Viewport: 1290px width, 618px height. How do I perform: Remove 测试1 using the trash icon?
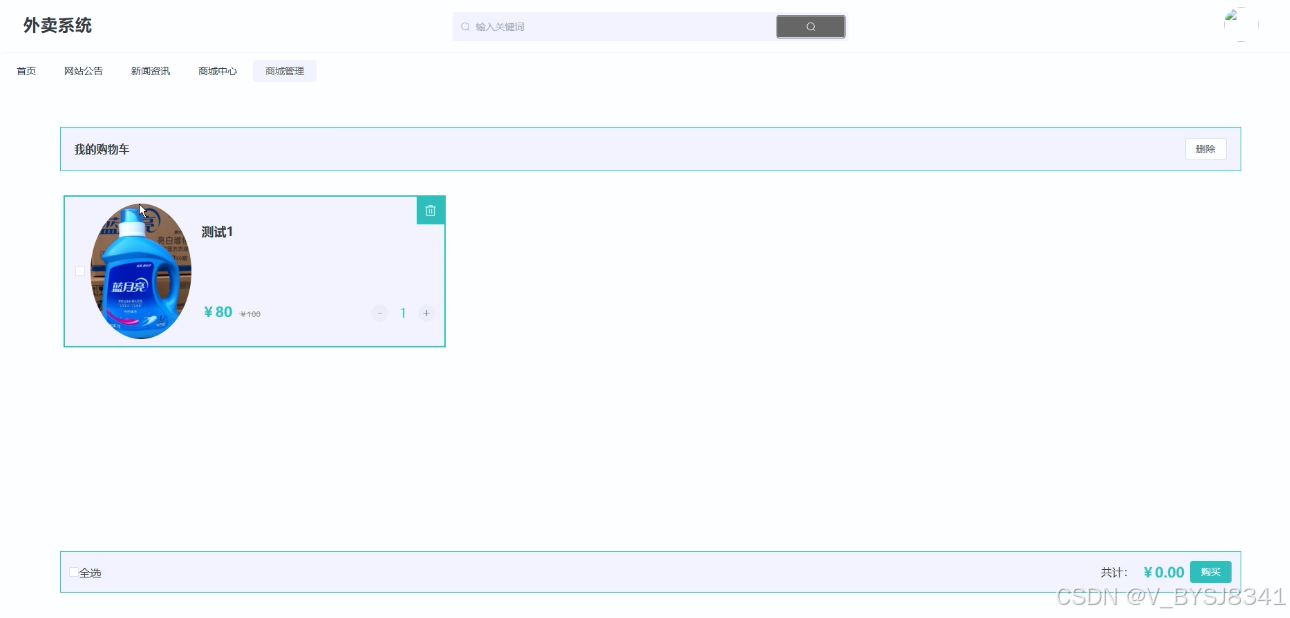point(431,210)
